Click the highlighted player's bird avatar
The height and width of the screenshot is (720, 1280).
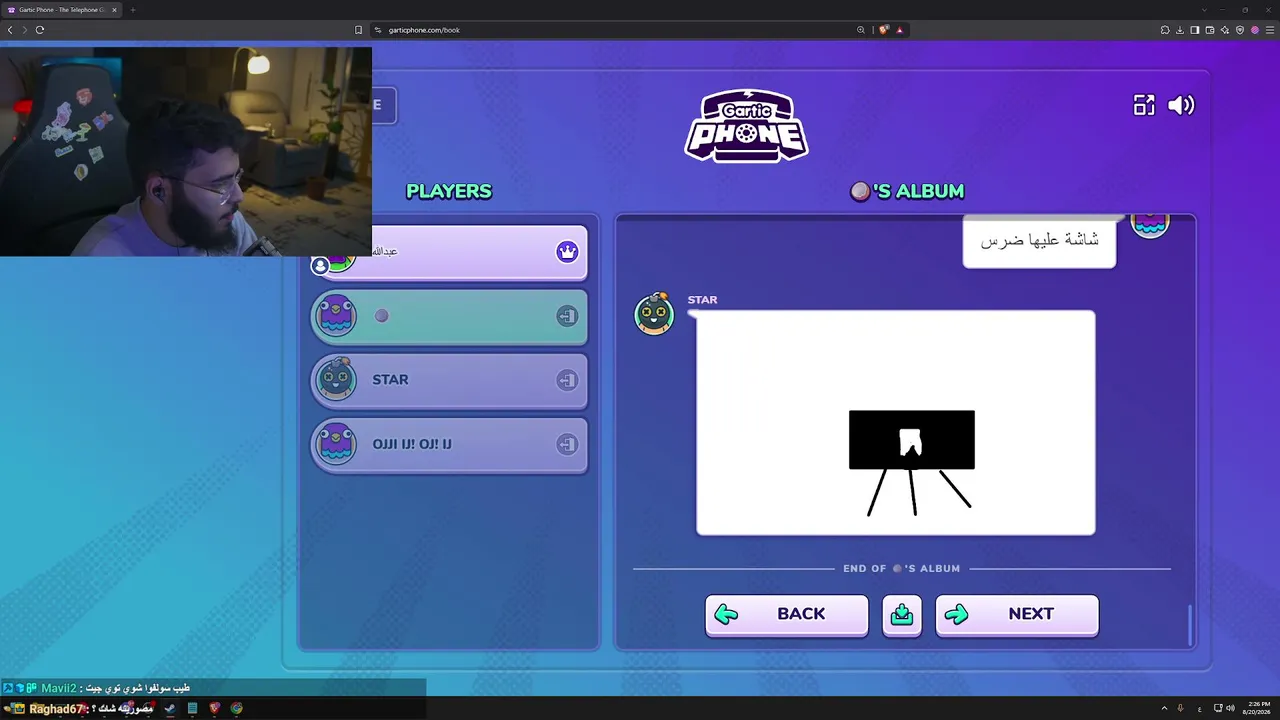click(x=336, y=315)
